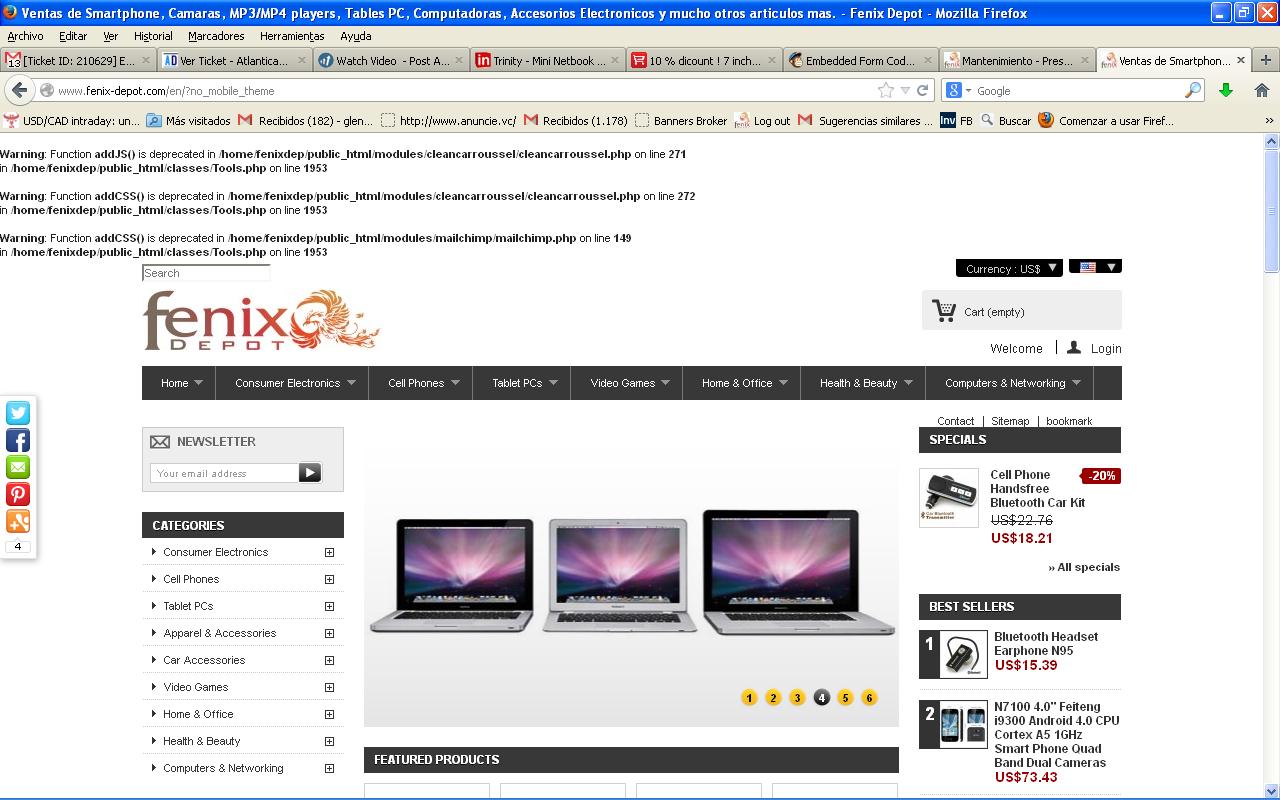Open the Marcadores menu
The height and width of the screenshot is (800, 1280).
[x=216, y=36]
